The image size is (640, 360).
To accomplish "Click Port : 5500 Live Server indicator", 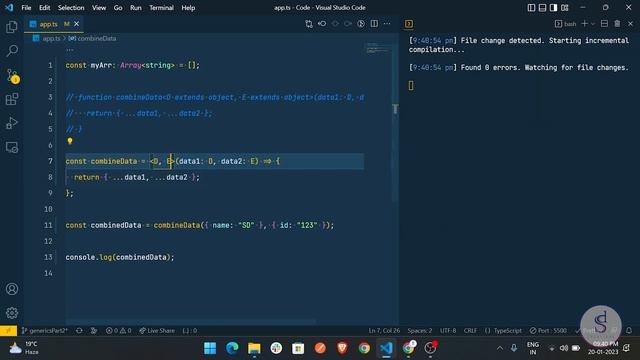I will 548,331.
